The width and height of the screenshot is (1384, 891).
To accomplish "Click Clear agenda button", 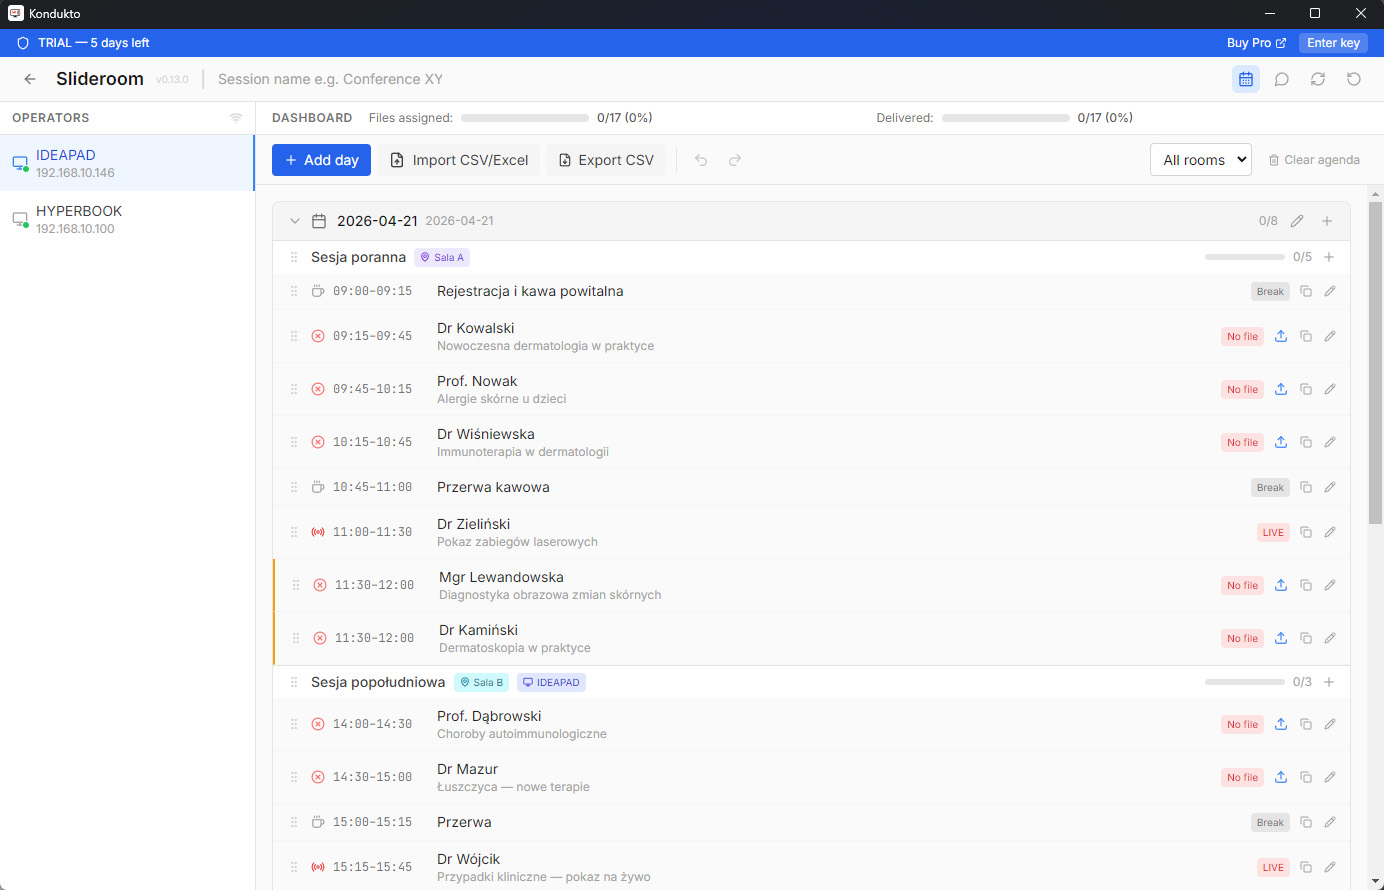I will tap(1314, 160).
